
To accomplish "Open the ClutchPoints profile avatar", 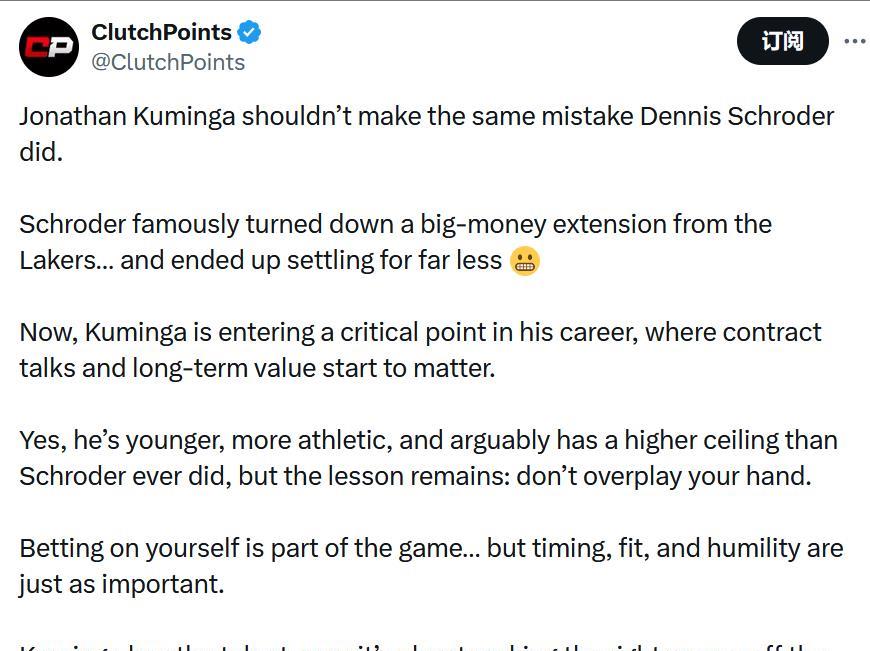I will (49, 47).
